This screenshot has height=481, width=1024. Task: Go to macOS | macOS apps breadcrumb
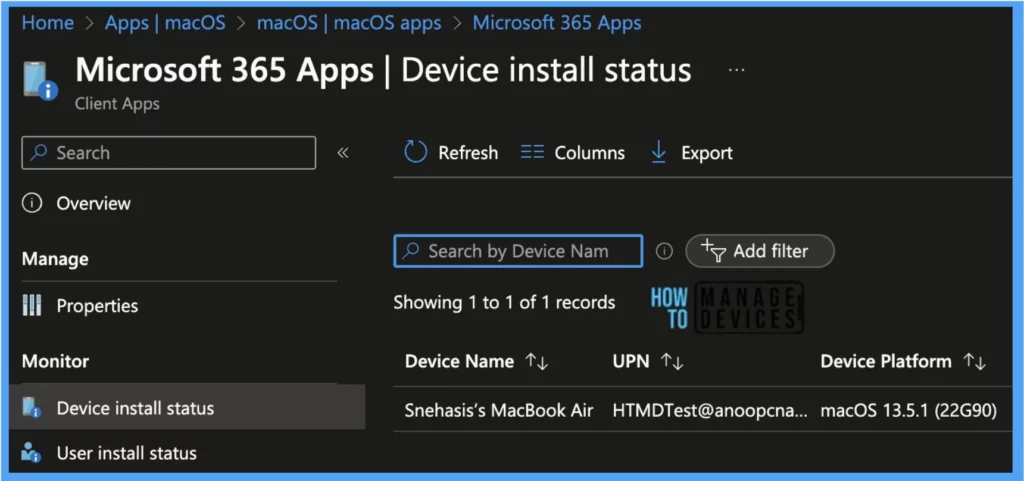pyautogui.click(x=349, y=23)
